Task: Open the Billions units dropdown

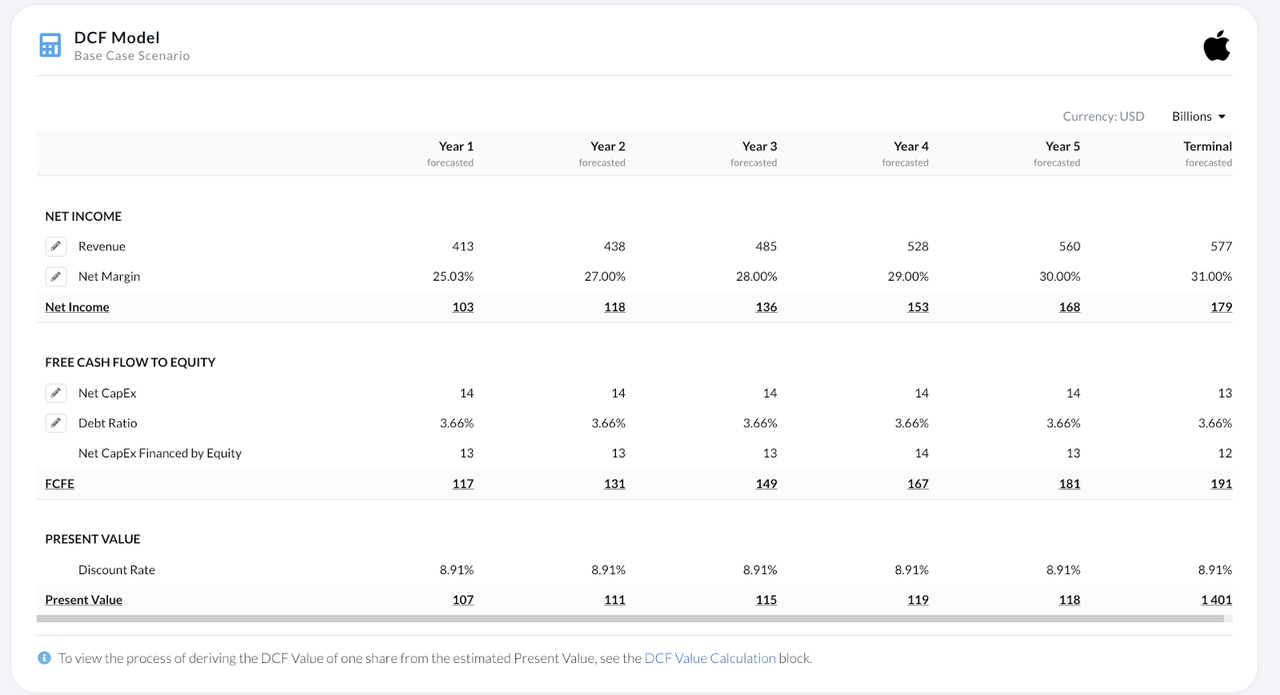Action: click(1198, 116)
